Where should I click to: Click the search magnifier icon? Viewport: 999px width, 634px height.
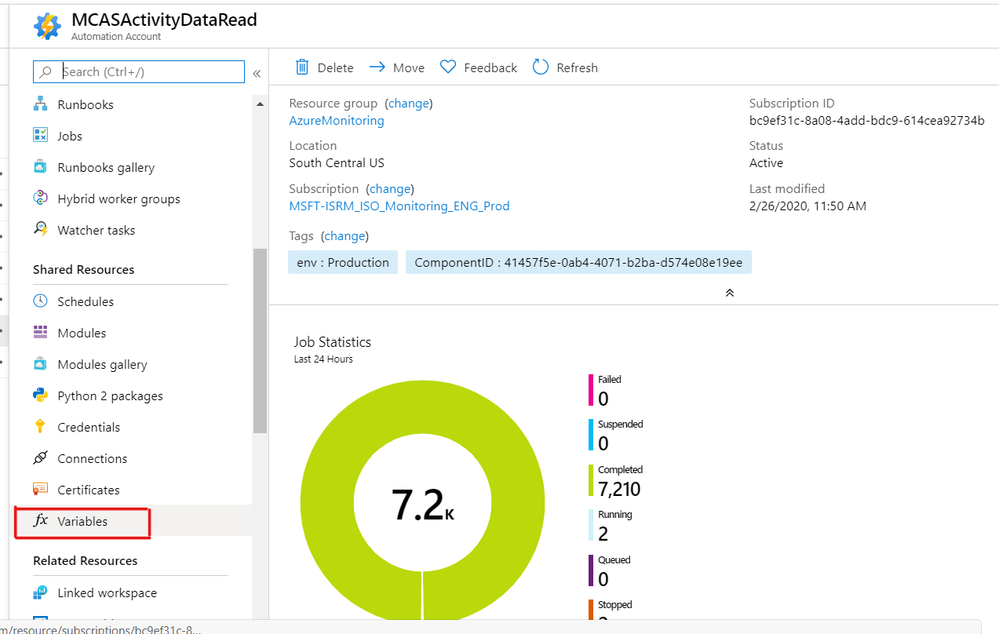pyautogui.click(x=45, y=72)
